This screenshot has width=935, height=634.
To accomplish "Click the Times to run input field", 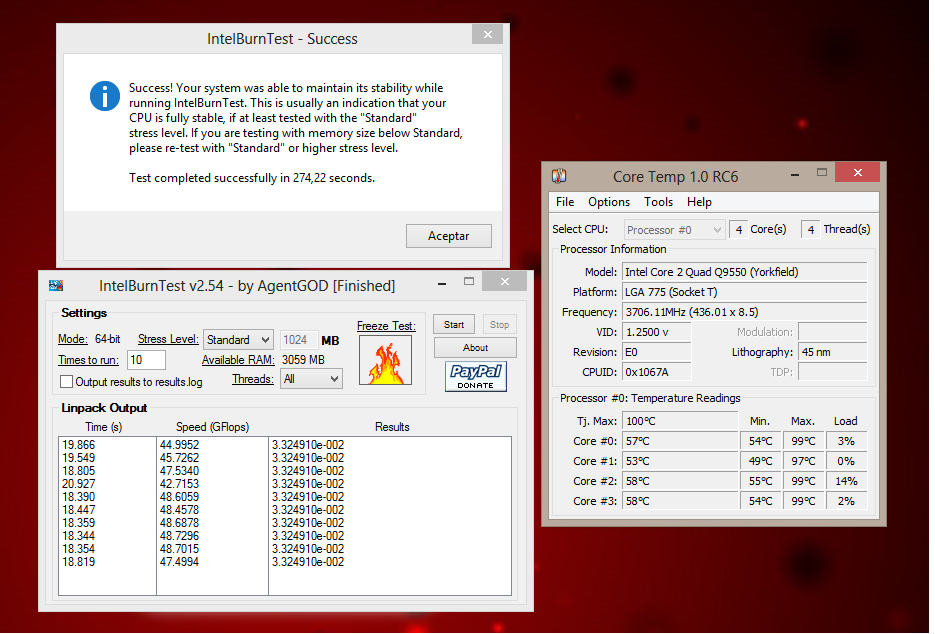I will tap(146, 360).
